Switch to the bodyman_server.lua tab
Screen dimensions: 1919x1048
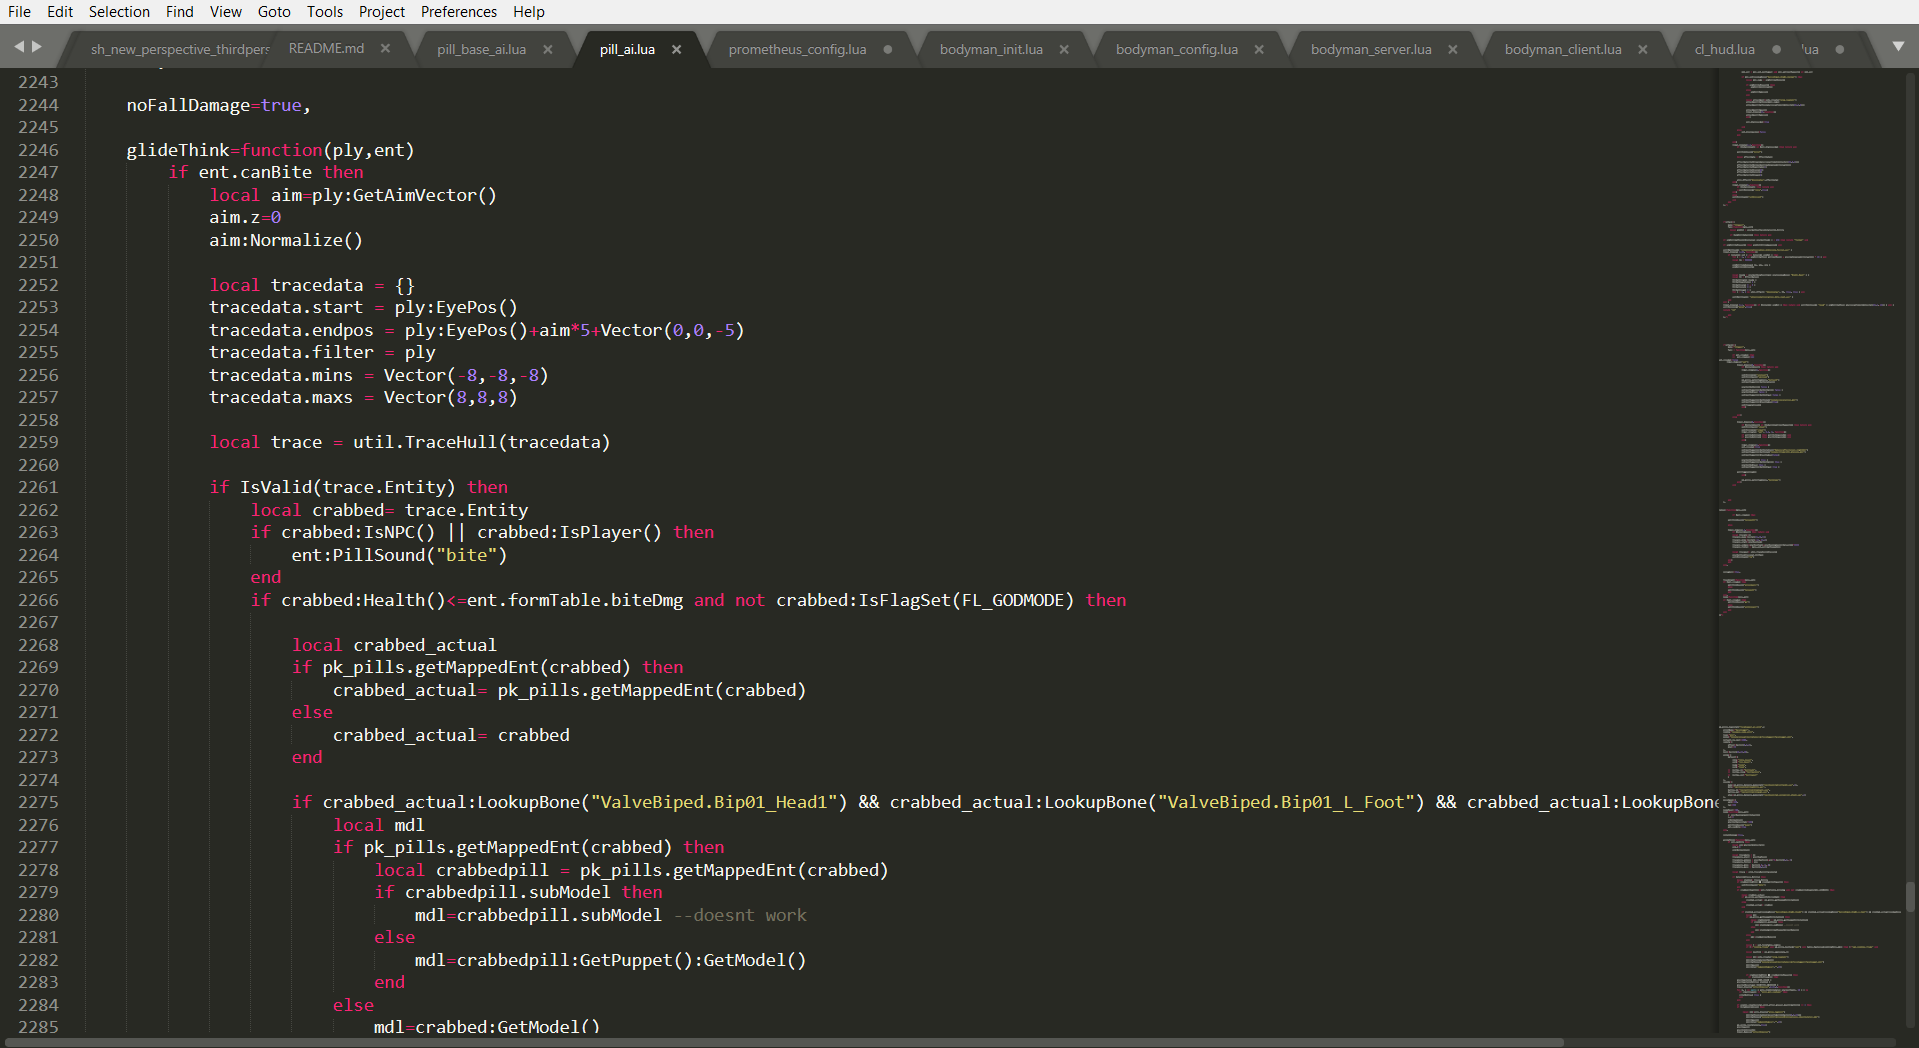1371,49
